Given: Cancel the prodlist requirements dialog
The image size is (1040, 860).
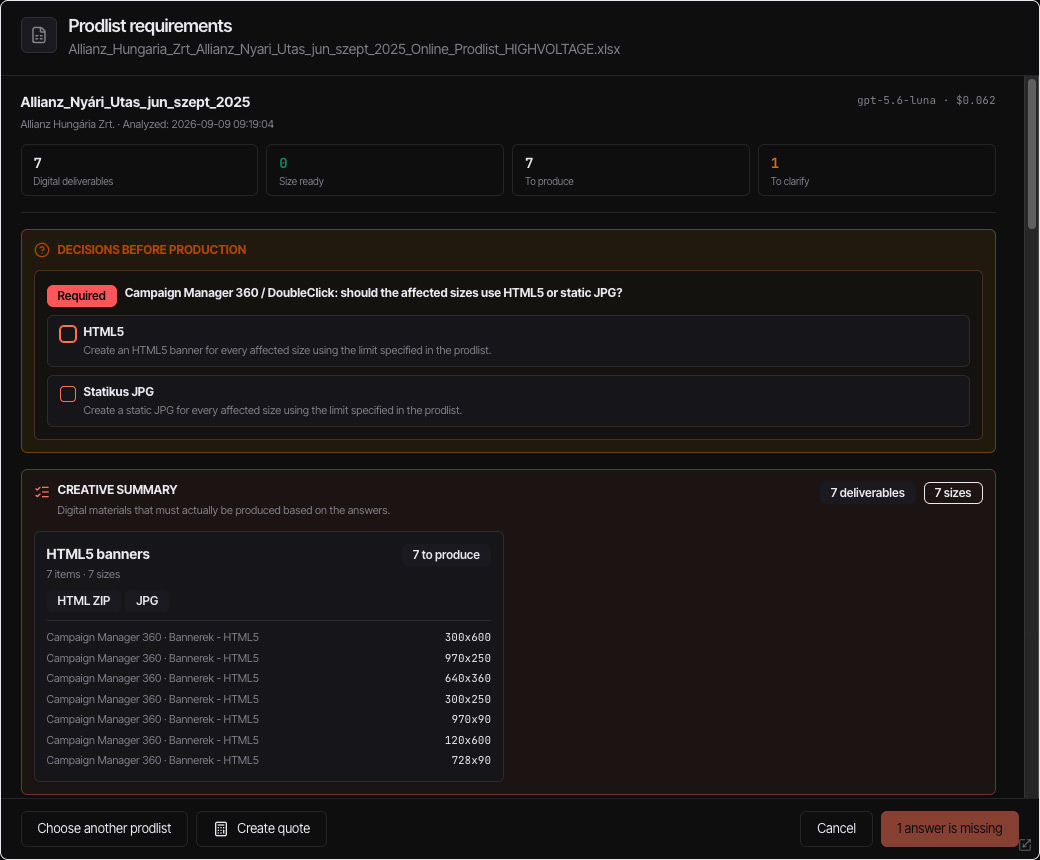Looking at the screenshot, I should [836, 829].
